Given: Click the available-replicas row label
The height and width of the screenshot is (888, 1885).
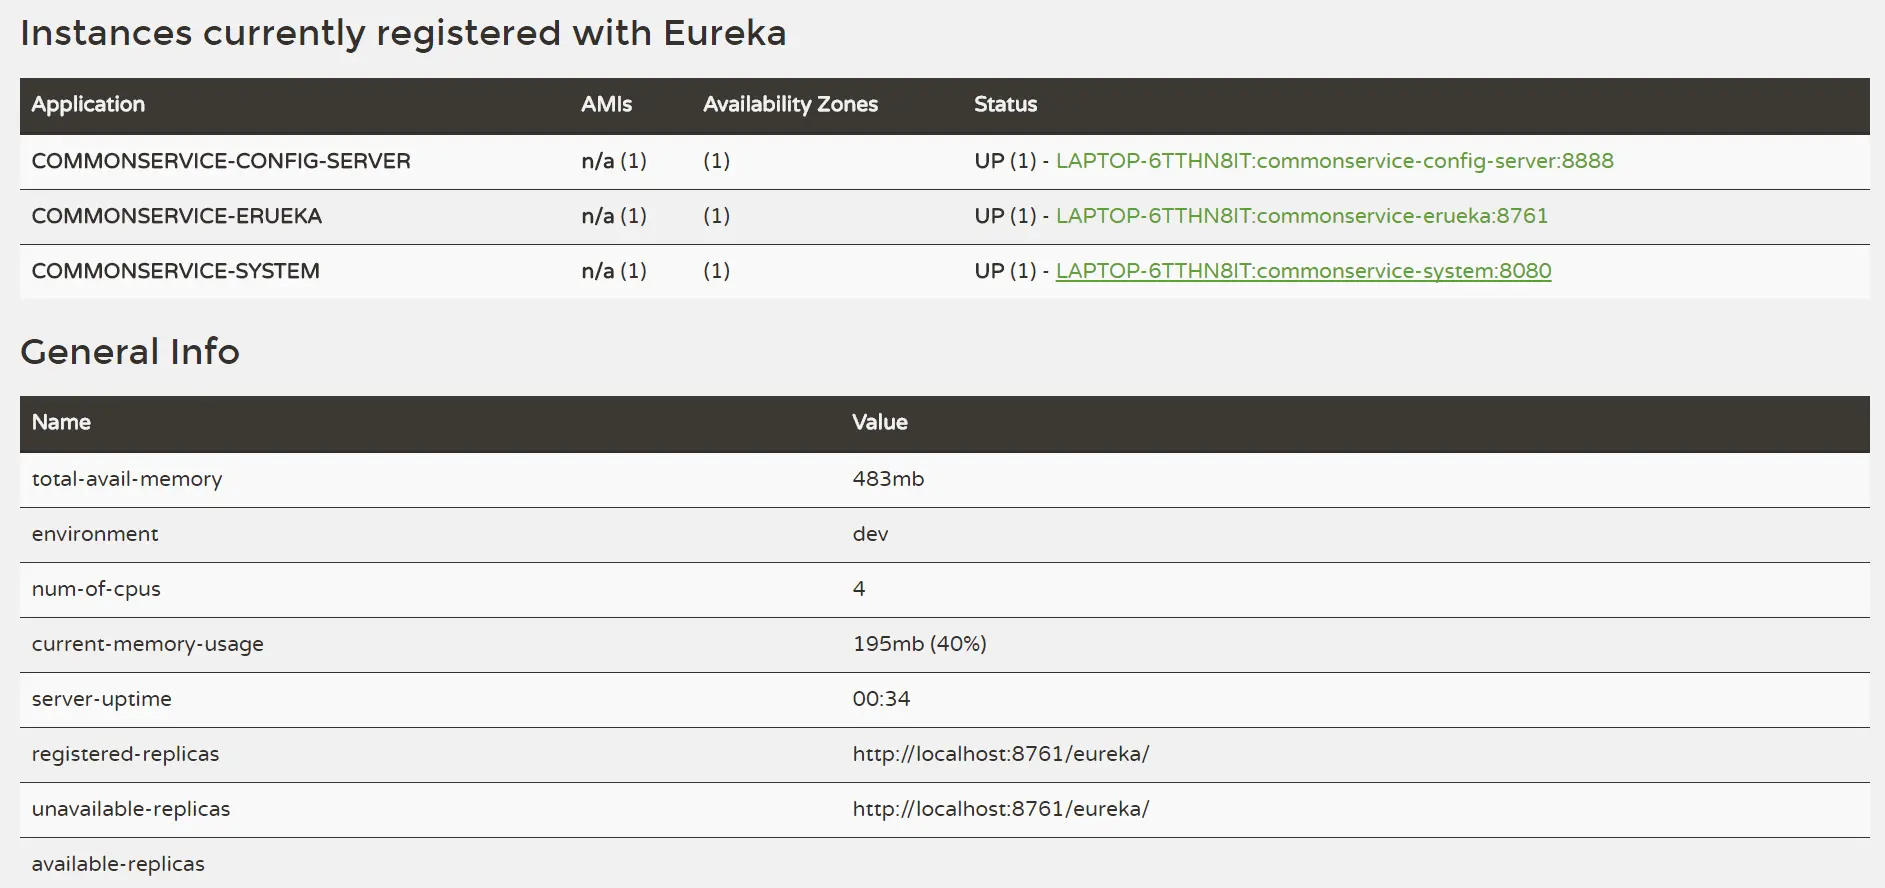Looking at the screenshot, I should (x=118, y=864).
